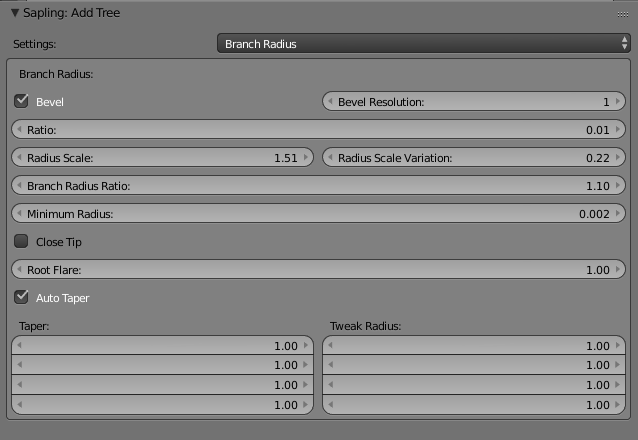Click the Root Flare field

click(x=318, y=269)
